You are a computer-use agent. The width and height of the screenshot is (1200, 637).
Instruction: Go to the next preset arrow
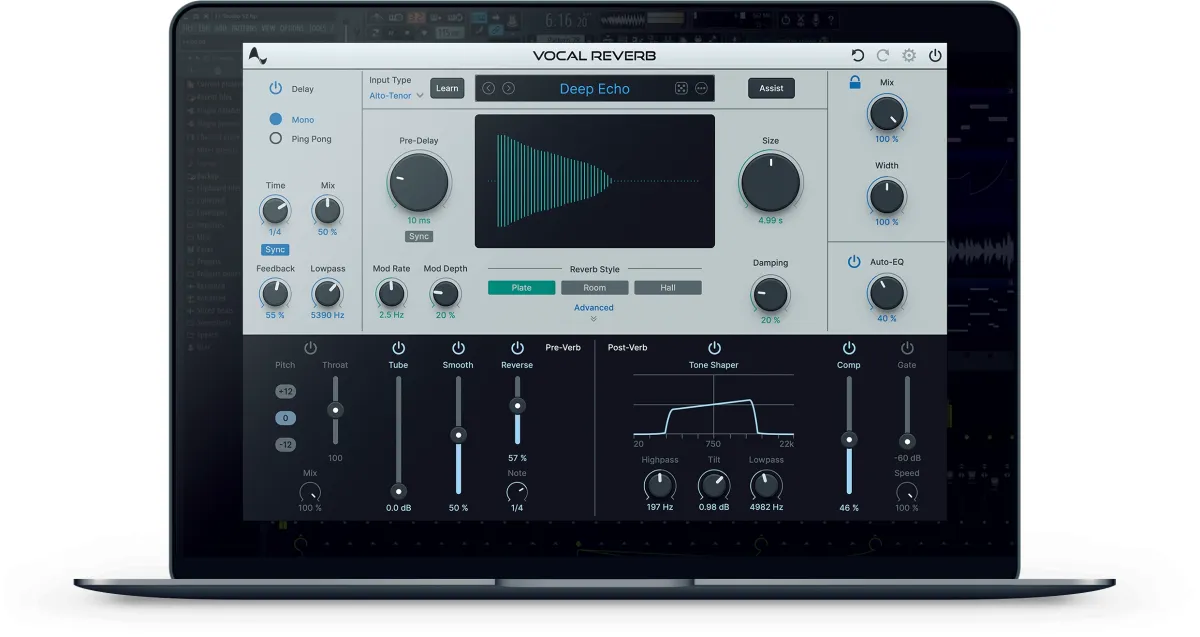(508, 88)
